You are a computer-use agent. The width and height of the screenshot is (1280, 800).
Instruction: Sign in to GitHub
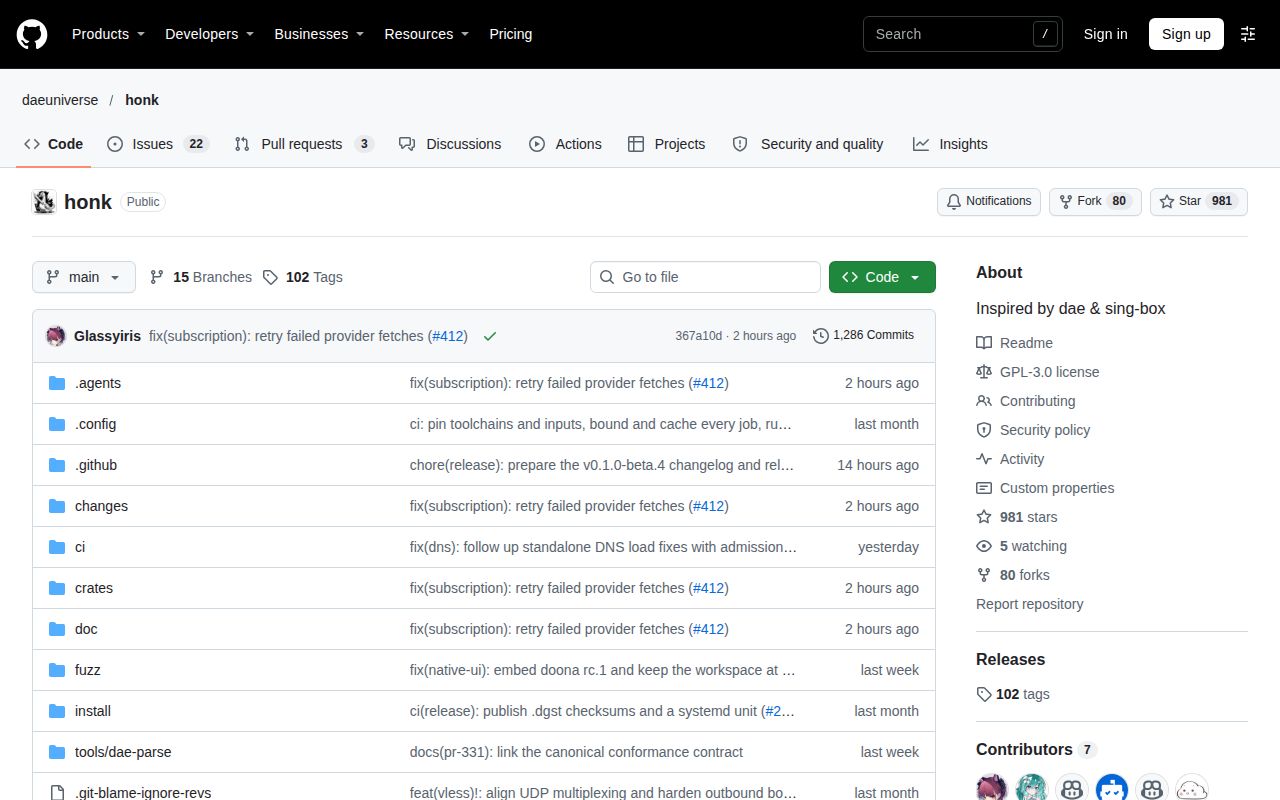(x=1105, y=34)
